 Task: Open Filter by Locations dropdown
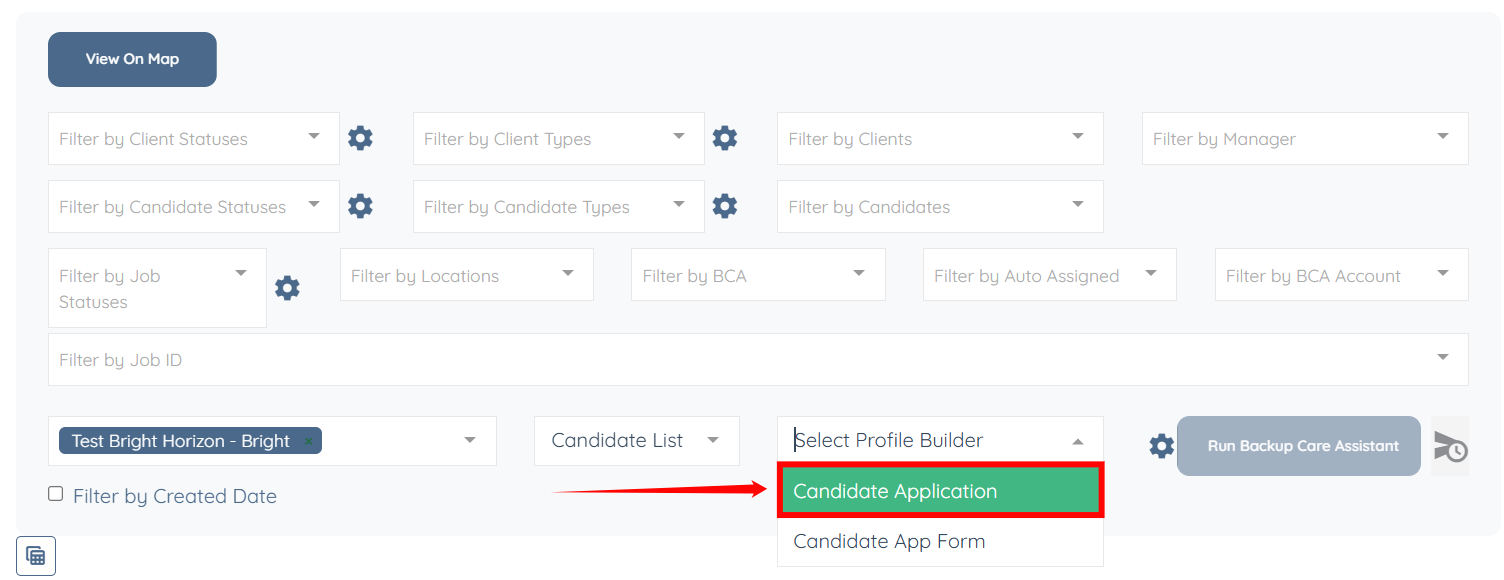coord(466,275)
